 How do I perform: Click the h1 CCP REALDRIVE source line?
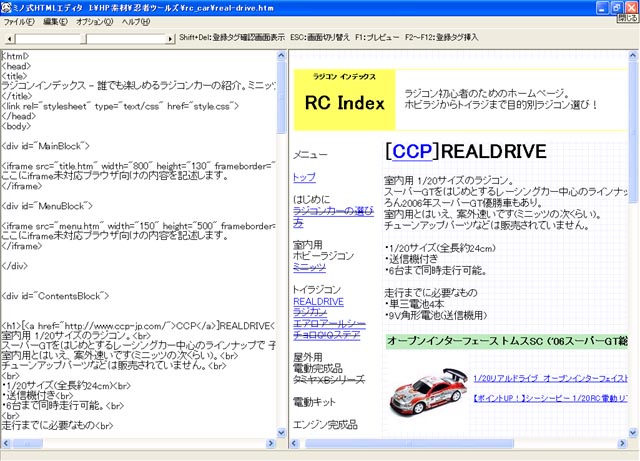click(x=139, y=326)
